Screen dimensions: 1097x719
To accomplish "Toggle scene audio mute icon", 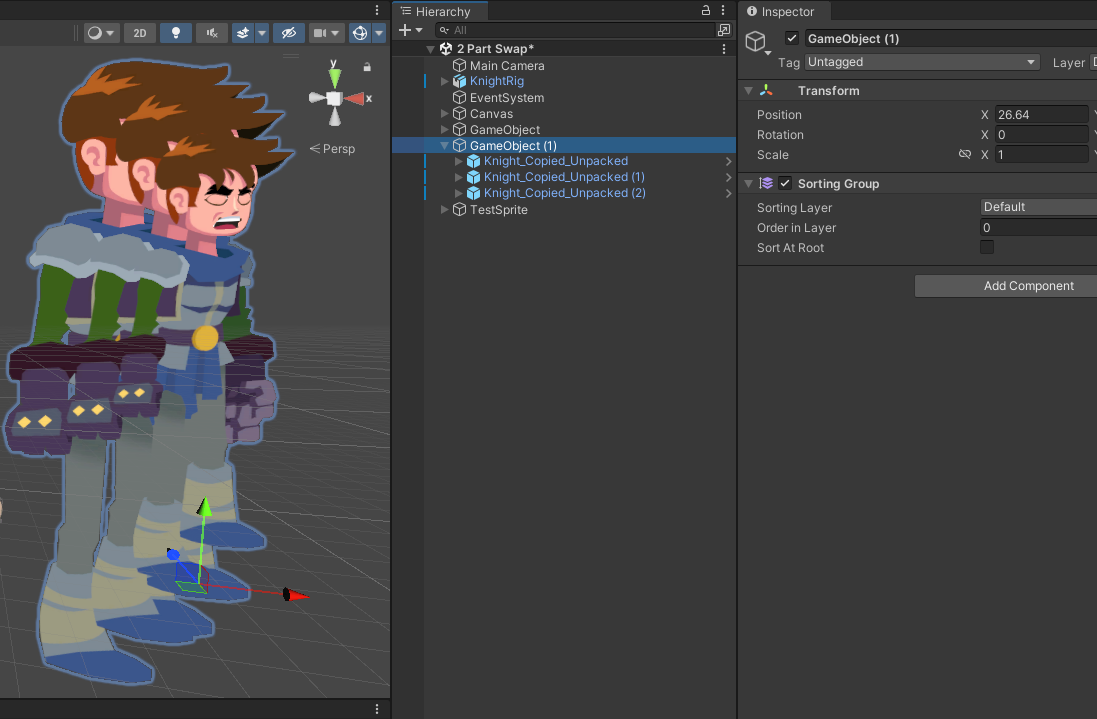I will click(212, 33).
